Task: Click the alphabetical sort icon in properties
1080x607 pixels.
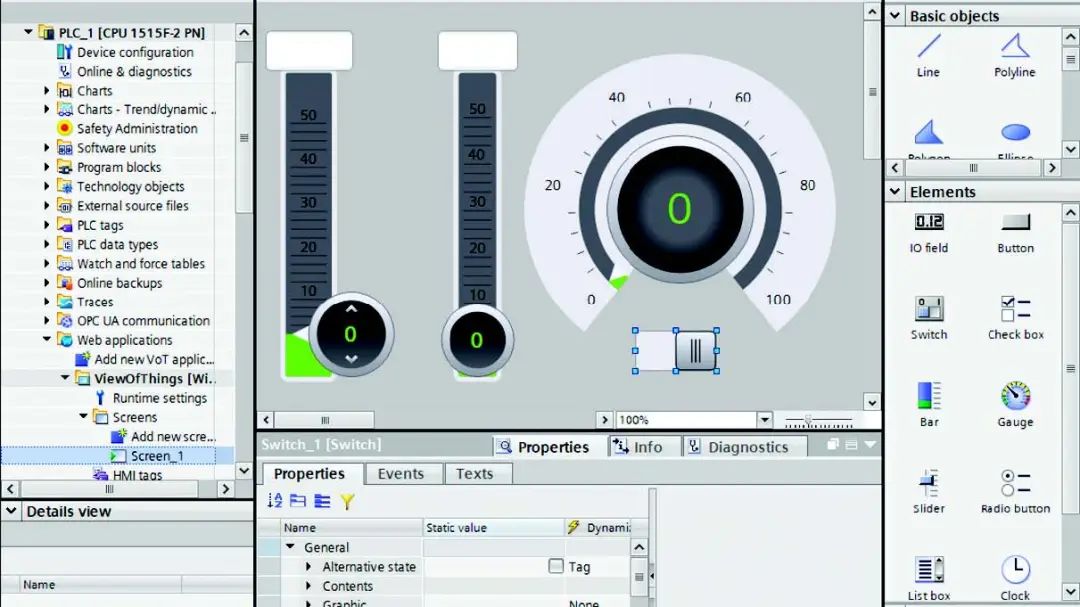Action: (274, 501)
